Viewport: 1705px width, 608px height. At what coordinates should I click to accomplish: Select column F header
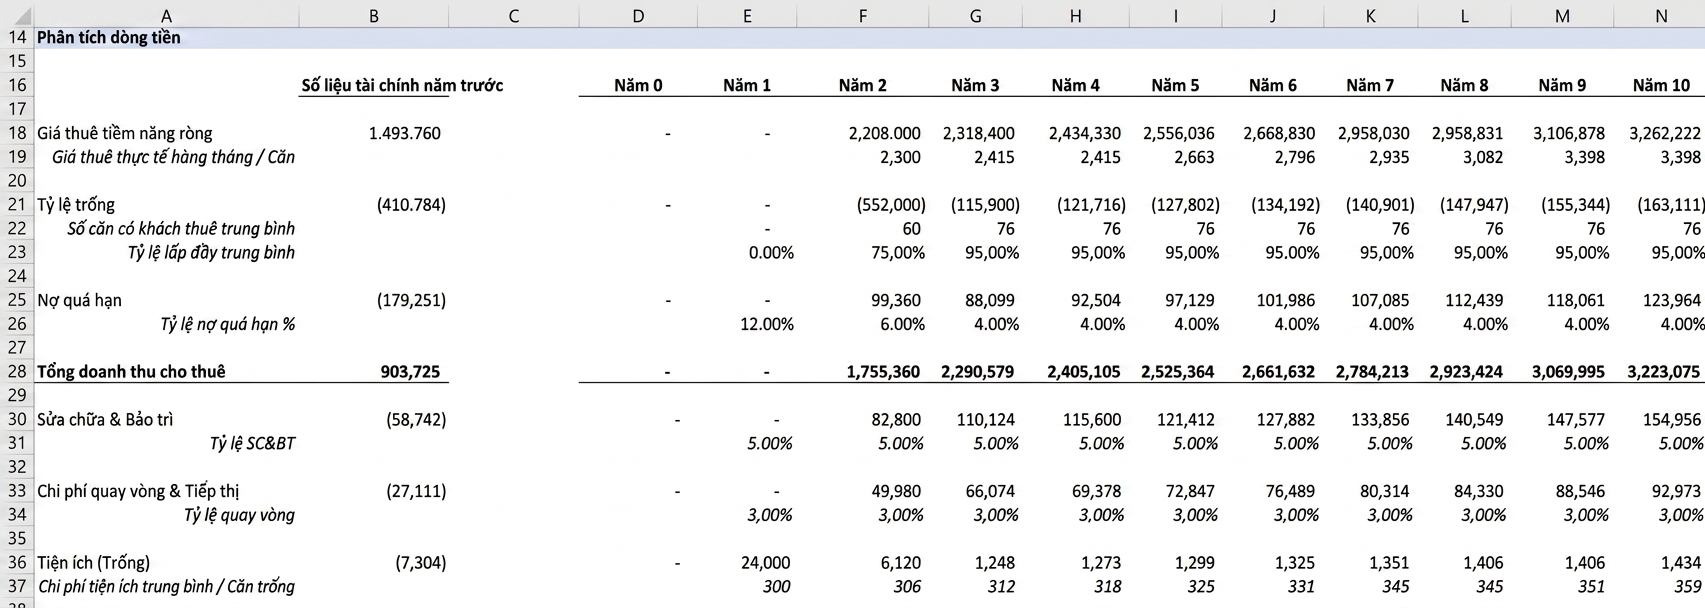[863, 15]
